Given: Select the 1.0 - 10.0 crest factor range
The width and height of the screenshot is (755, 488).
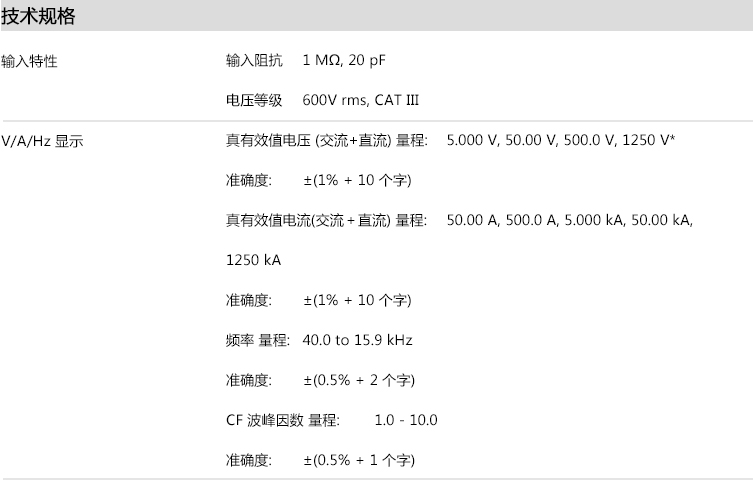Looking at the screenshot, I should [406, 420].
